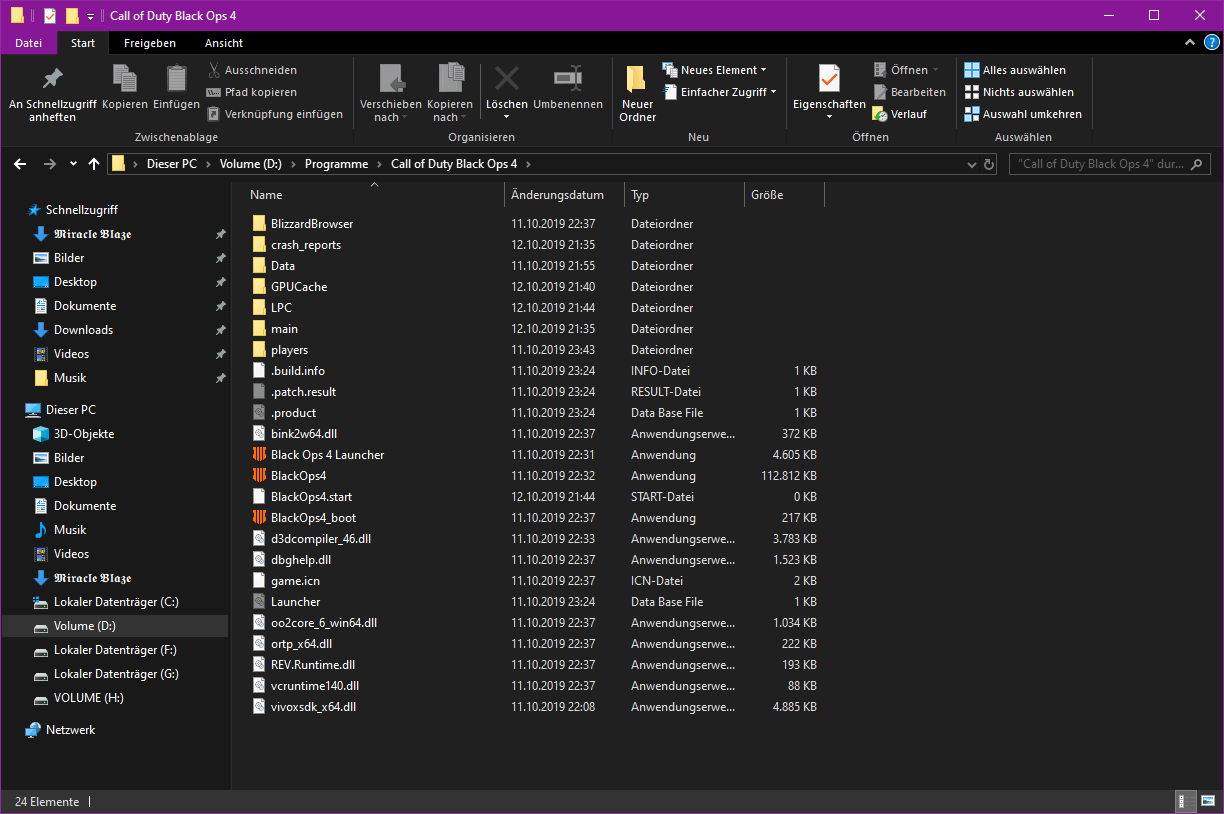Select the oo2core_6_win64.dll file
The width and height of the screenshot is (1224, 814).
click(x=323, y=623)
